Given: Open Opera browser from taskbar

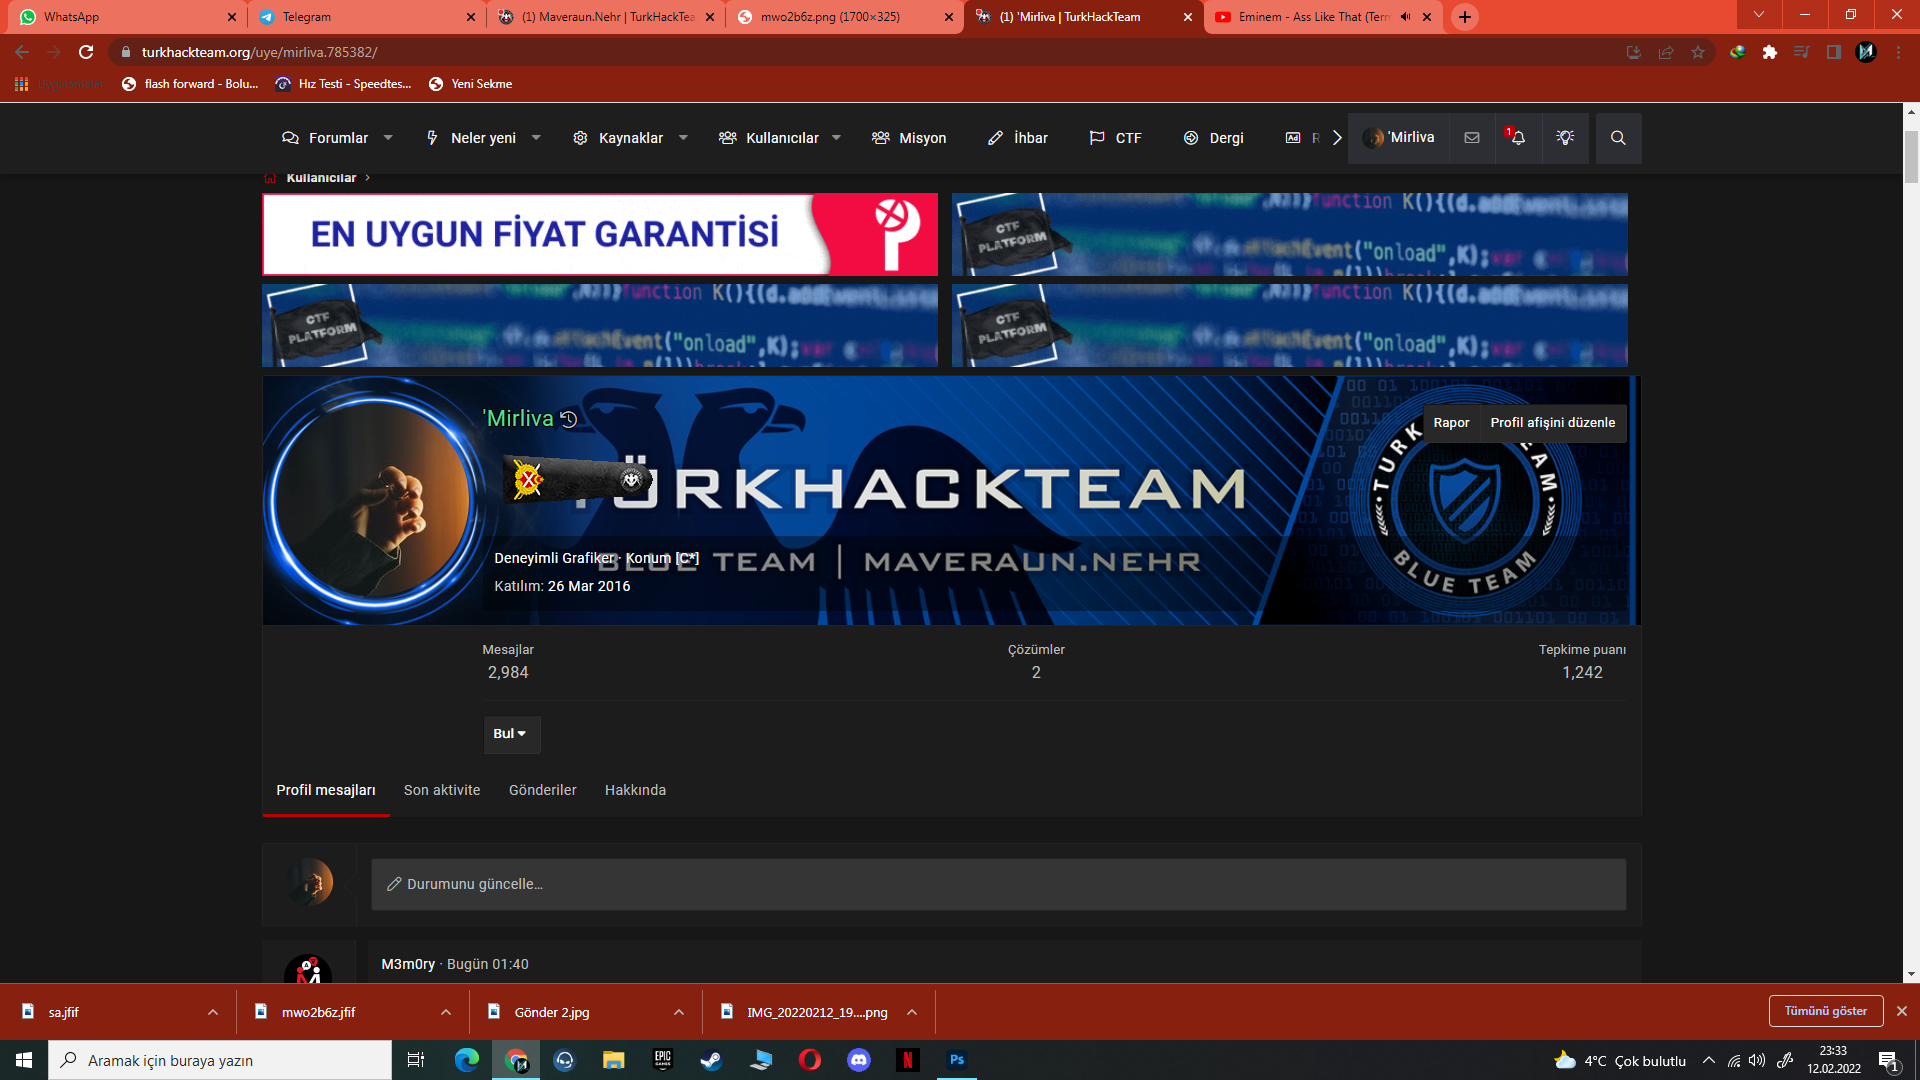Looking at the screenshot, I should point(810,1060).
